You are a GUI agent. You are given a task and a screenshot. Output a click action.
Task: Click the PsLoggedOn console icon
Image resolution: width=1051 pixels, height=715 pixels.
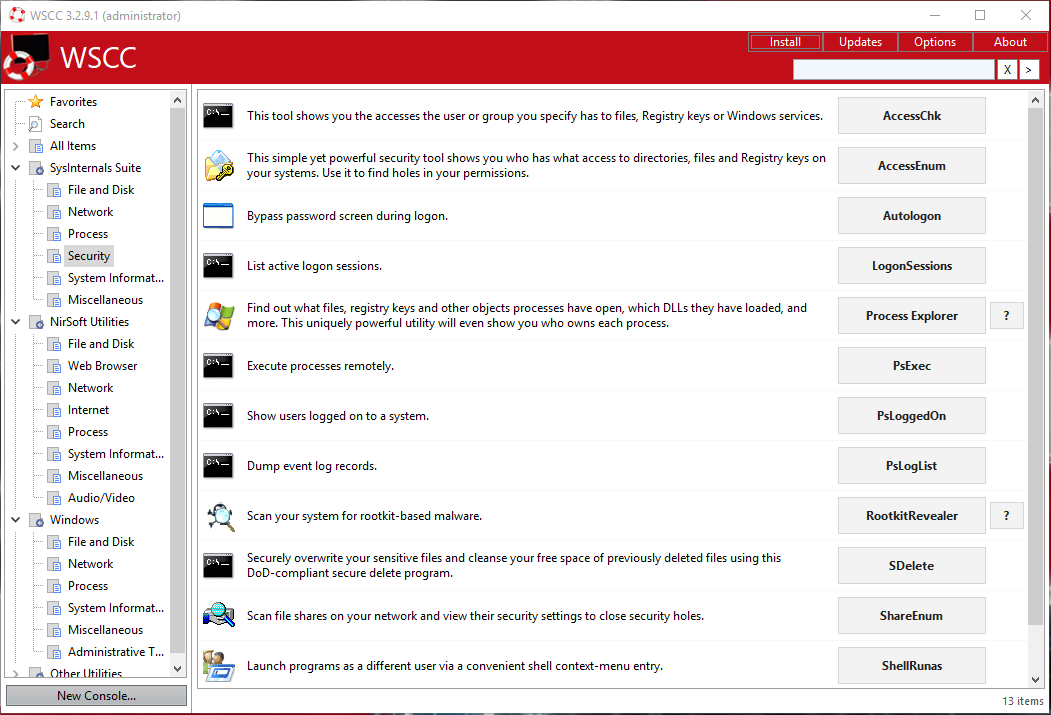pyautogui.click(x=219, y=415)
